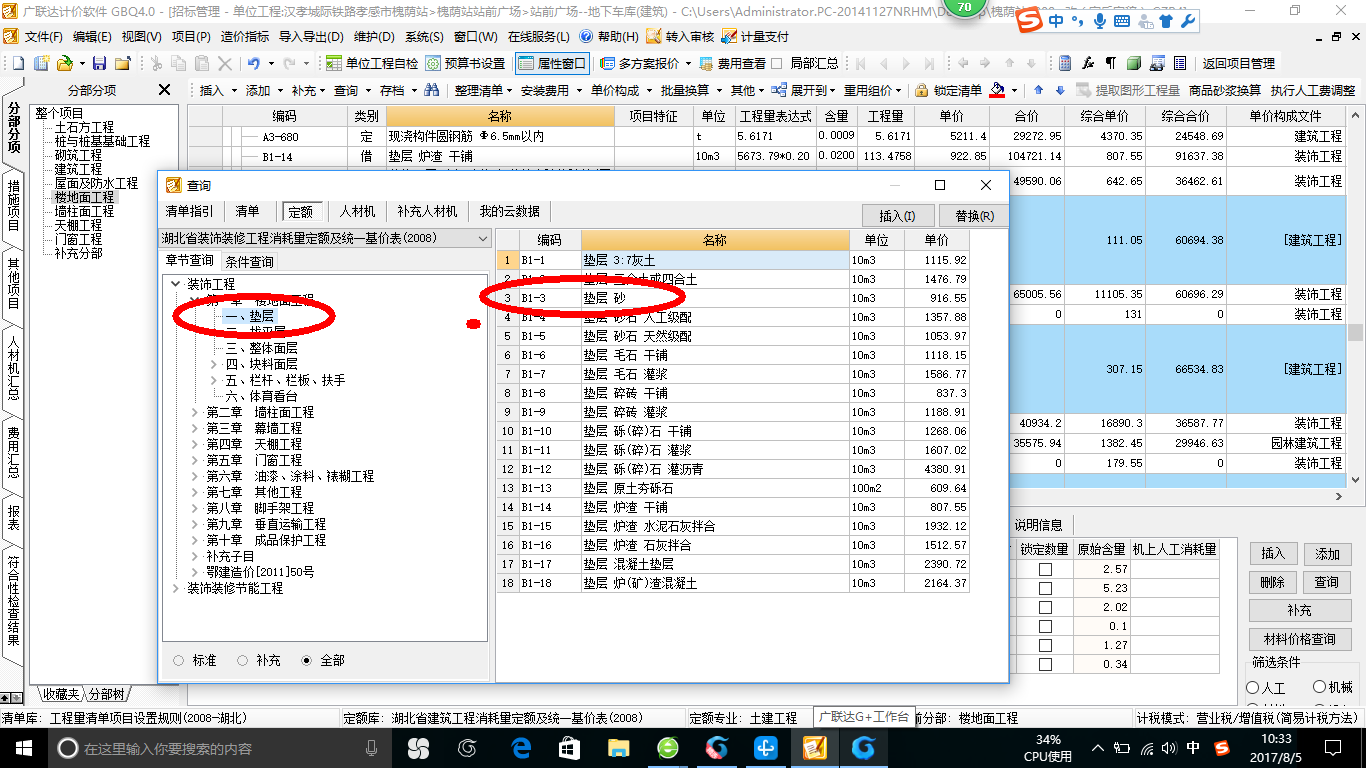Viewport: 1366px width, 768px height.
Task: Click the fx formula icon
Action: pyautogui.click(x=1088, y=63)
